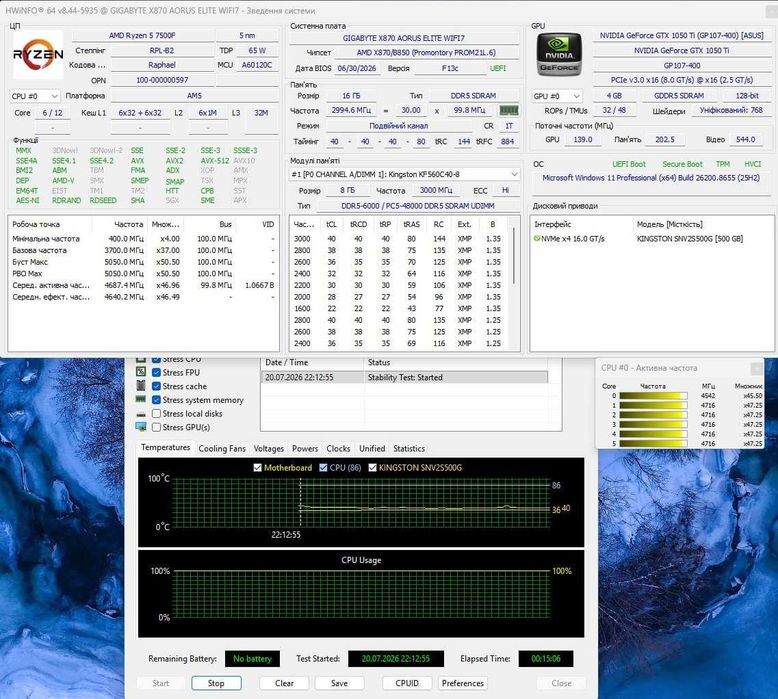The width and height of the screenshot is (778, 699).
Task: Toggle the CPU (86) temperature graph checkbox
Action: (x=324, y=467)
